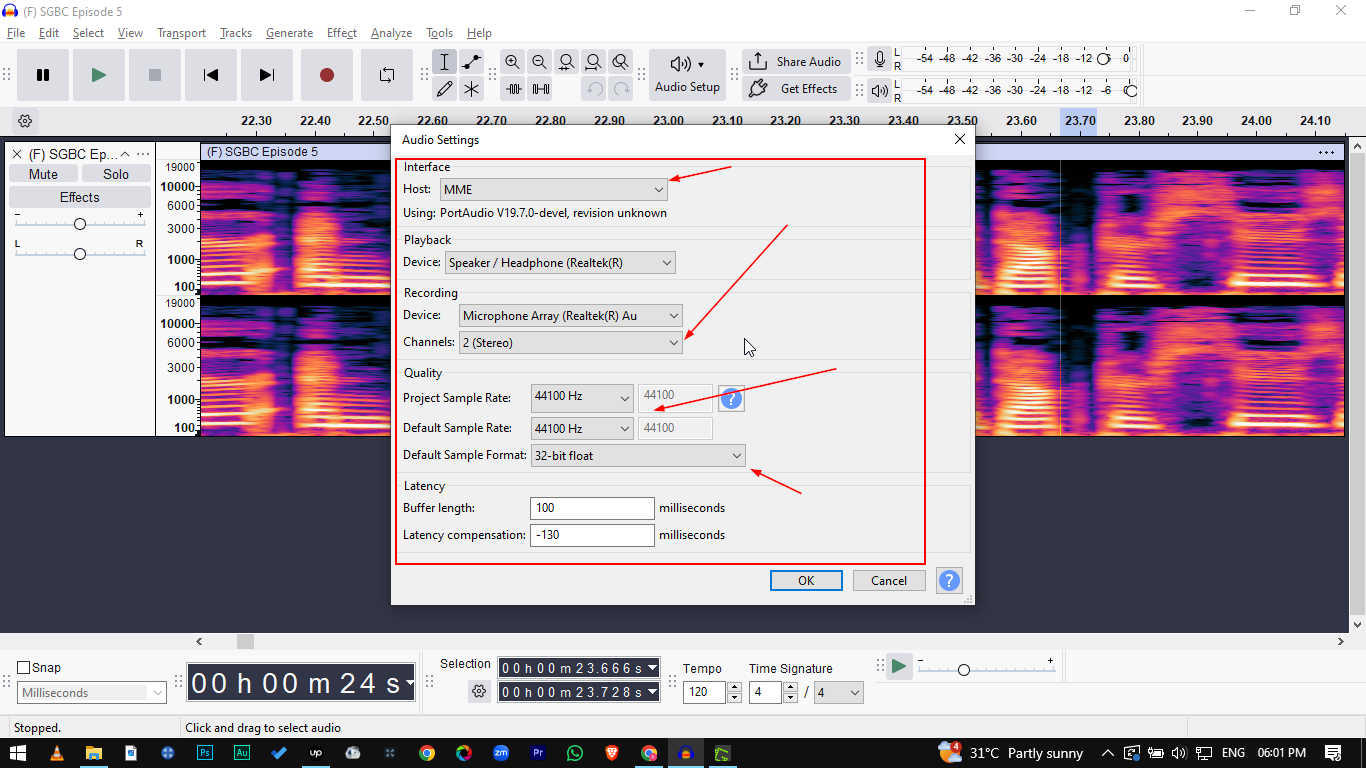Cancel the Audio Settings dialog
Viewport: 1366px width, 768px height.
[x=888, y=581]
